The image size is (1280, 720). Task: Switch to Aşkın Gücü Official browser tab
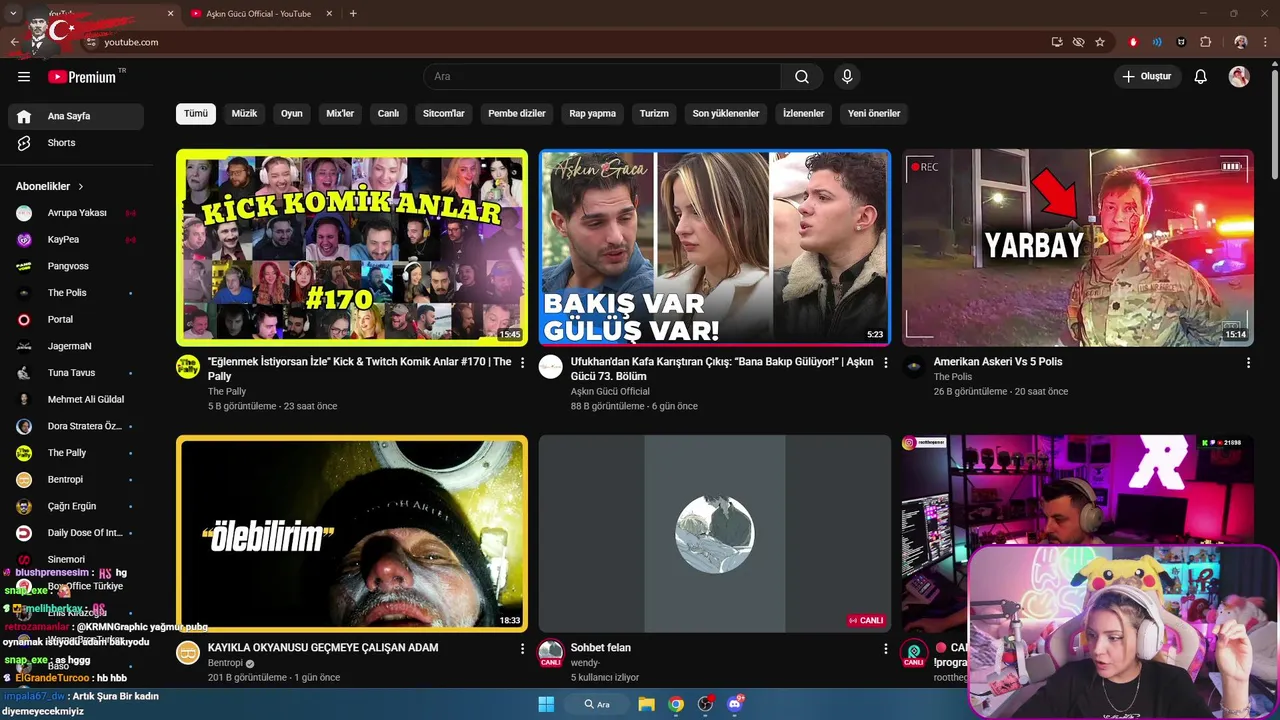pyautogui.click(x=258, y=14)
